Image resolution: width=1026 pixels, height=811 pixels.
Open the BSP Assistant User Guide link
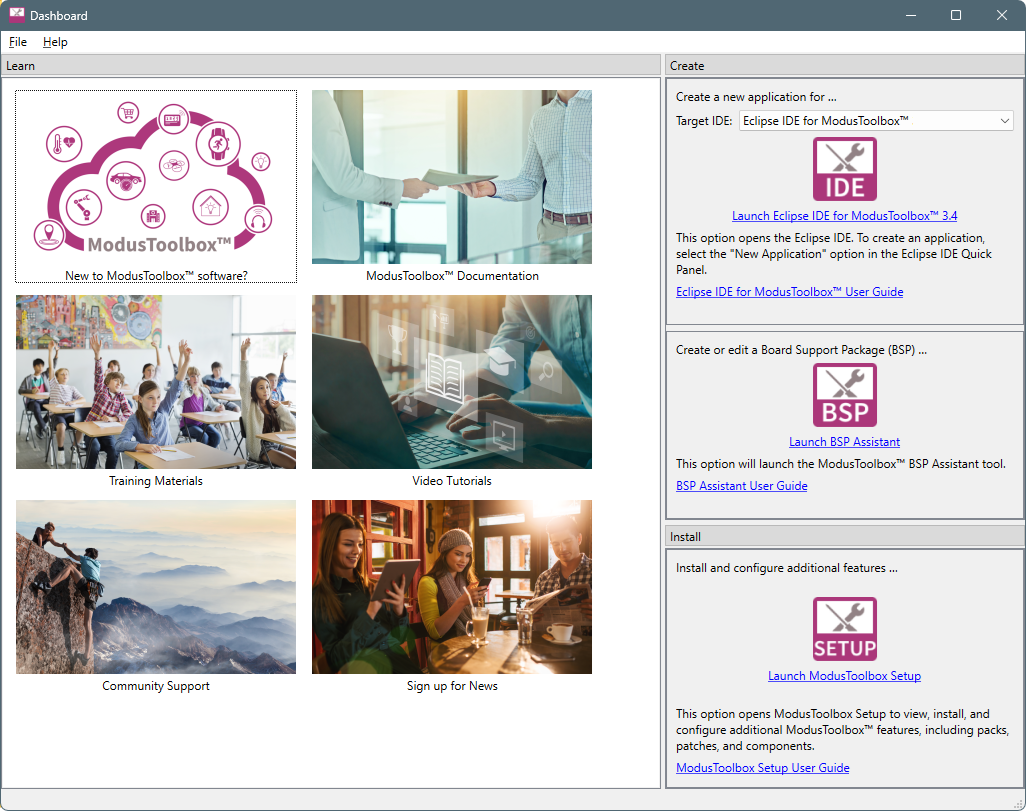[x=741, y=486]
